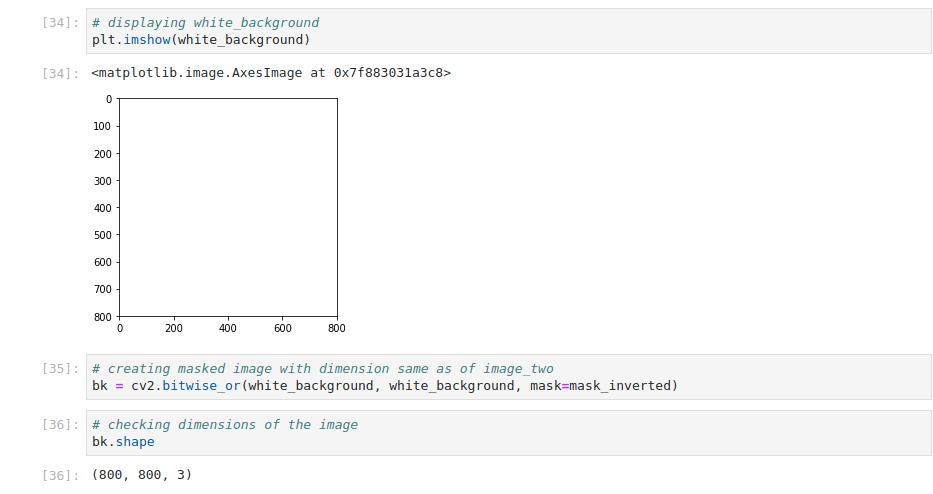Screen dimensions: 933x494
Task: Select the In [36] input prompt label
Action: (x=60, y=424)
